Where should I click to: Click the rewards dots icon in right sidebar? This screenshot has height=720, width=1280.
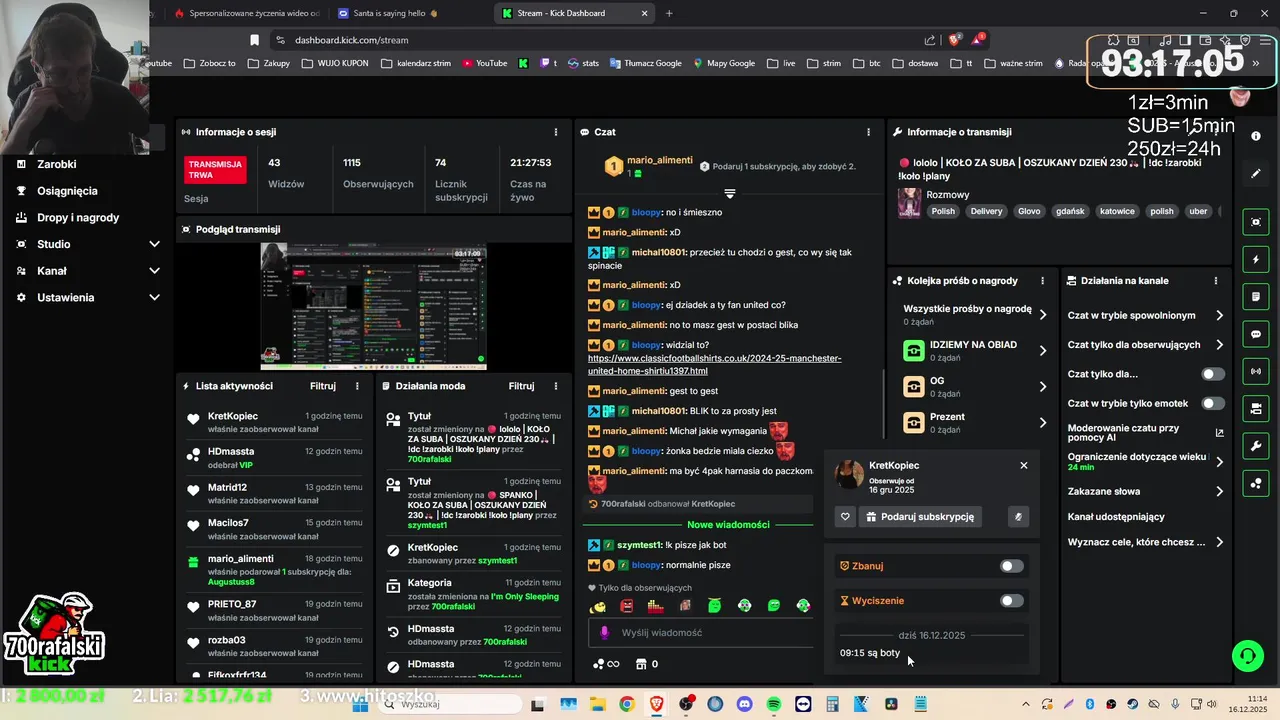pos(1256,484)
